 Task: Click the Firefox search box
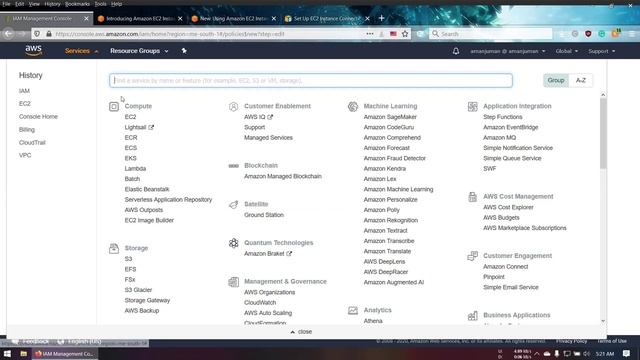pos(491,34)
